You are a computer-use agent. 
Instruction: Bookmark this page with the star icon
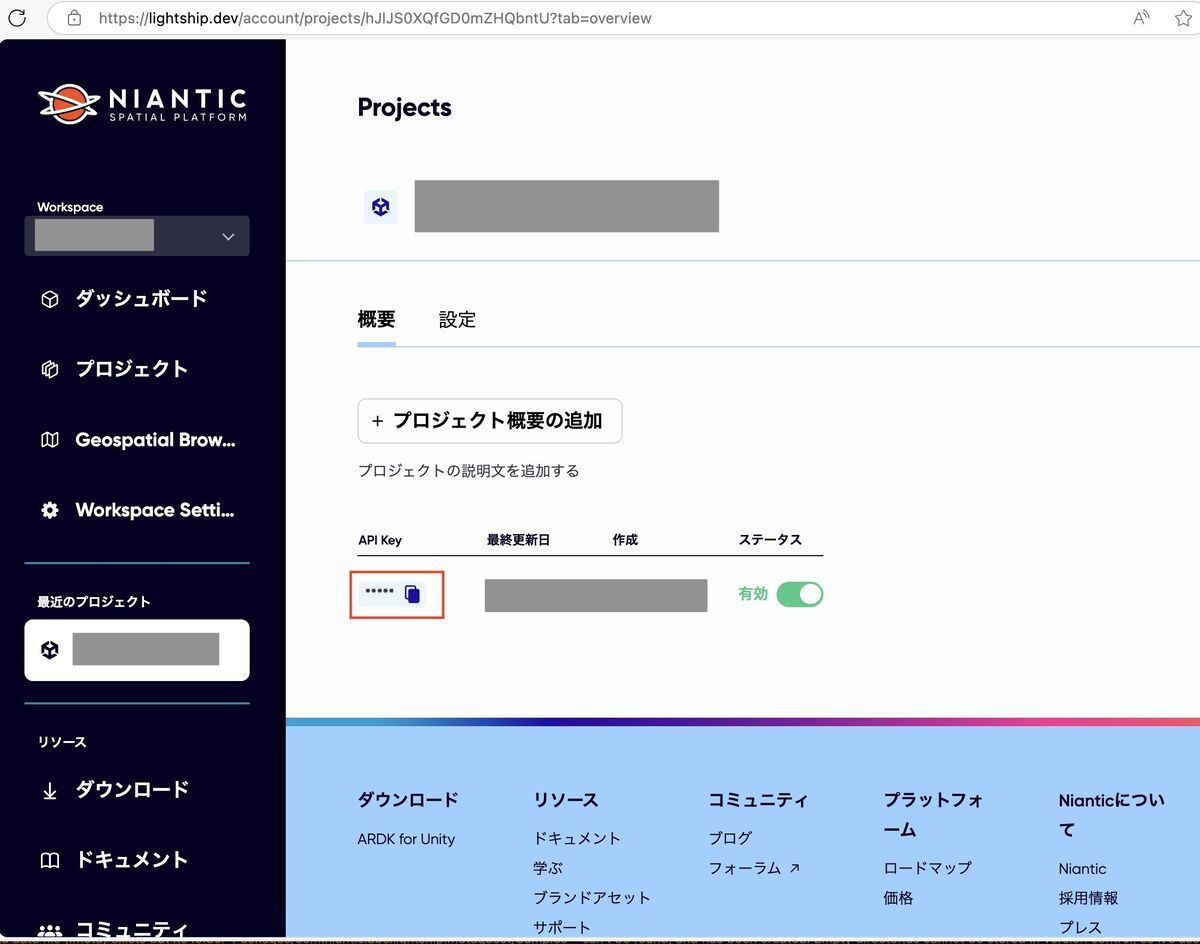pyautogui.click(x=1183, y=18)
